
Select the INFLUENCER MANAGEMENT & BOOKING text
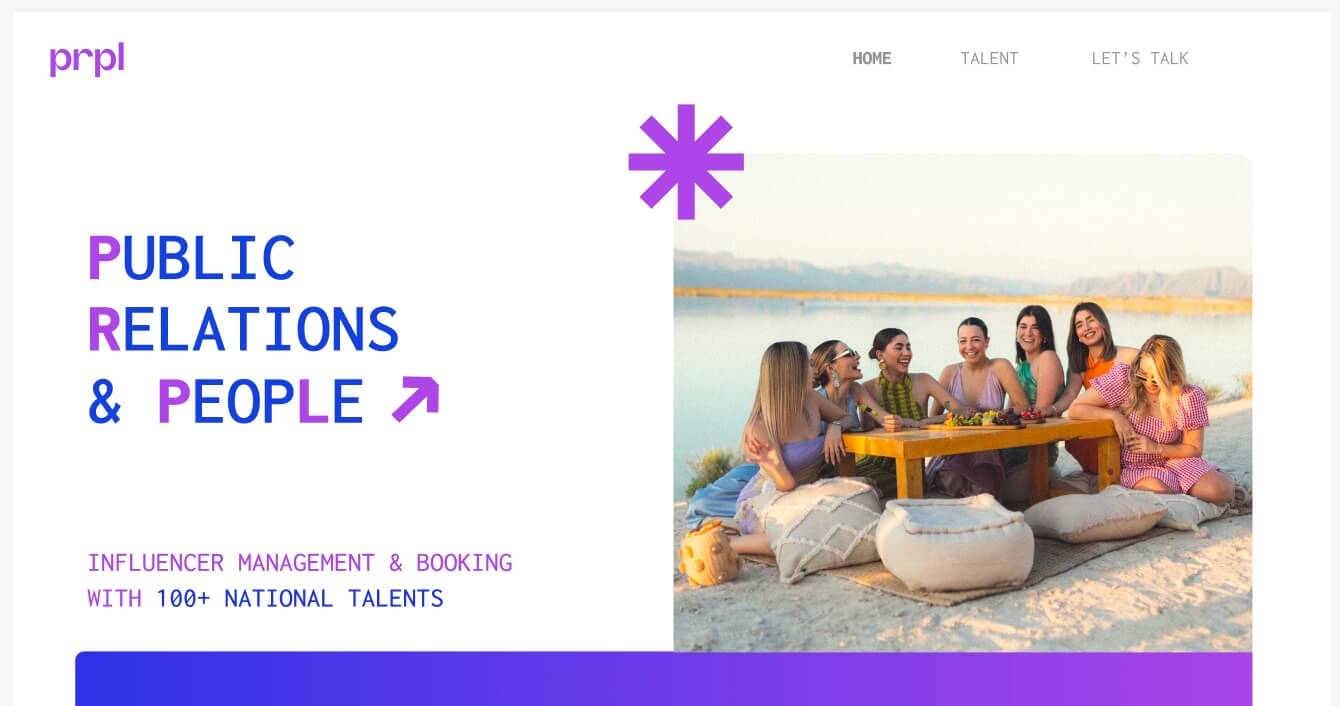tap(299, 563)
